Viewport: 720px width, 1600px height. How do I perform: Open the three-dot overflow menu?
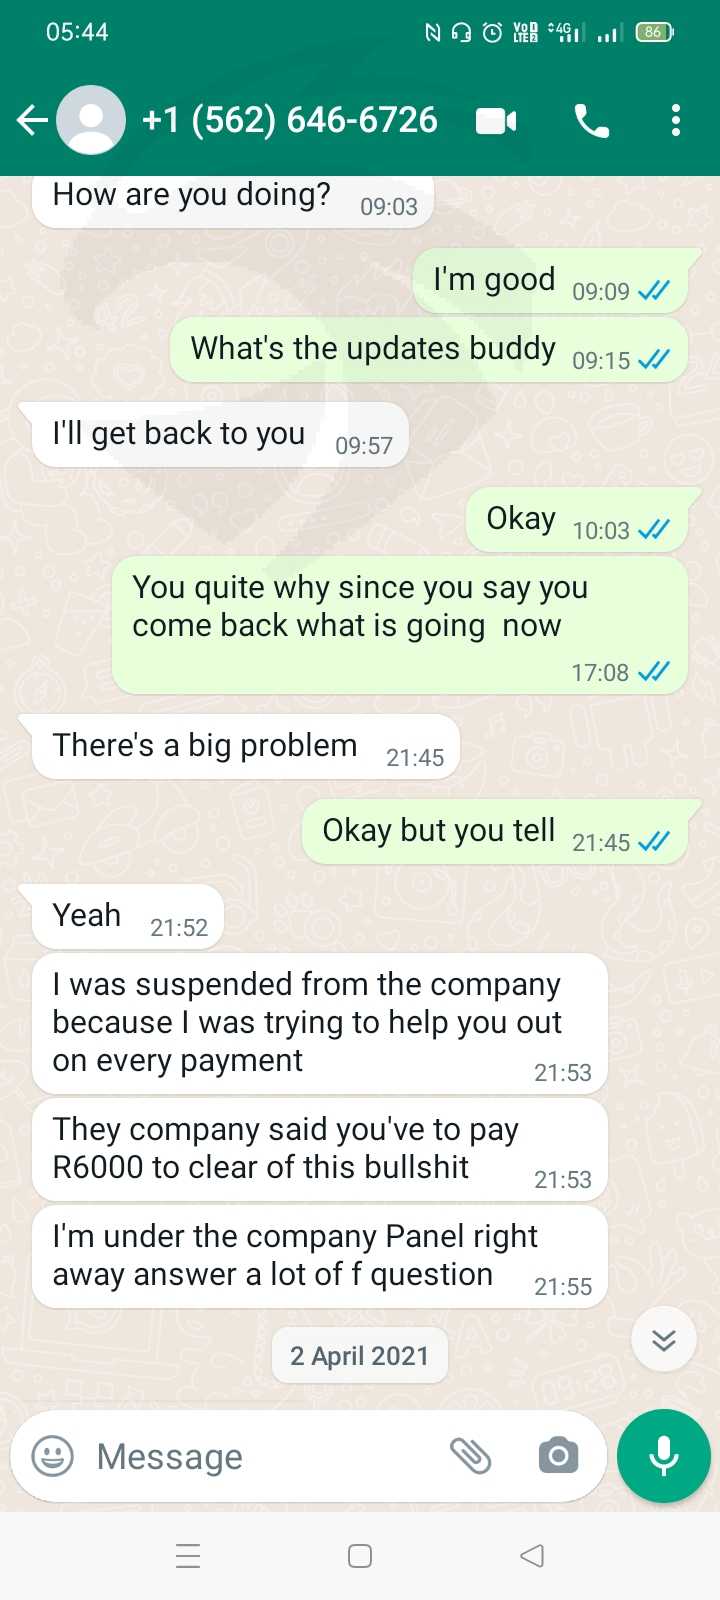[676, 121]
